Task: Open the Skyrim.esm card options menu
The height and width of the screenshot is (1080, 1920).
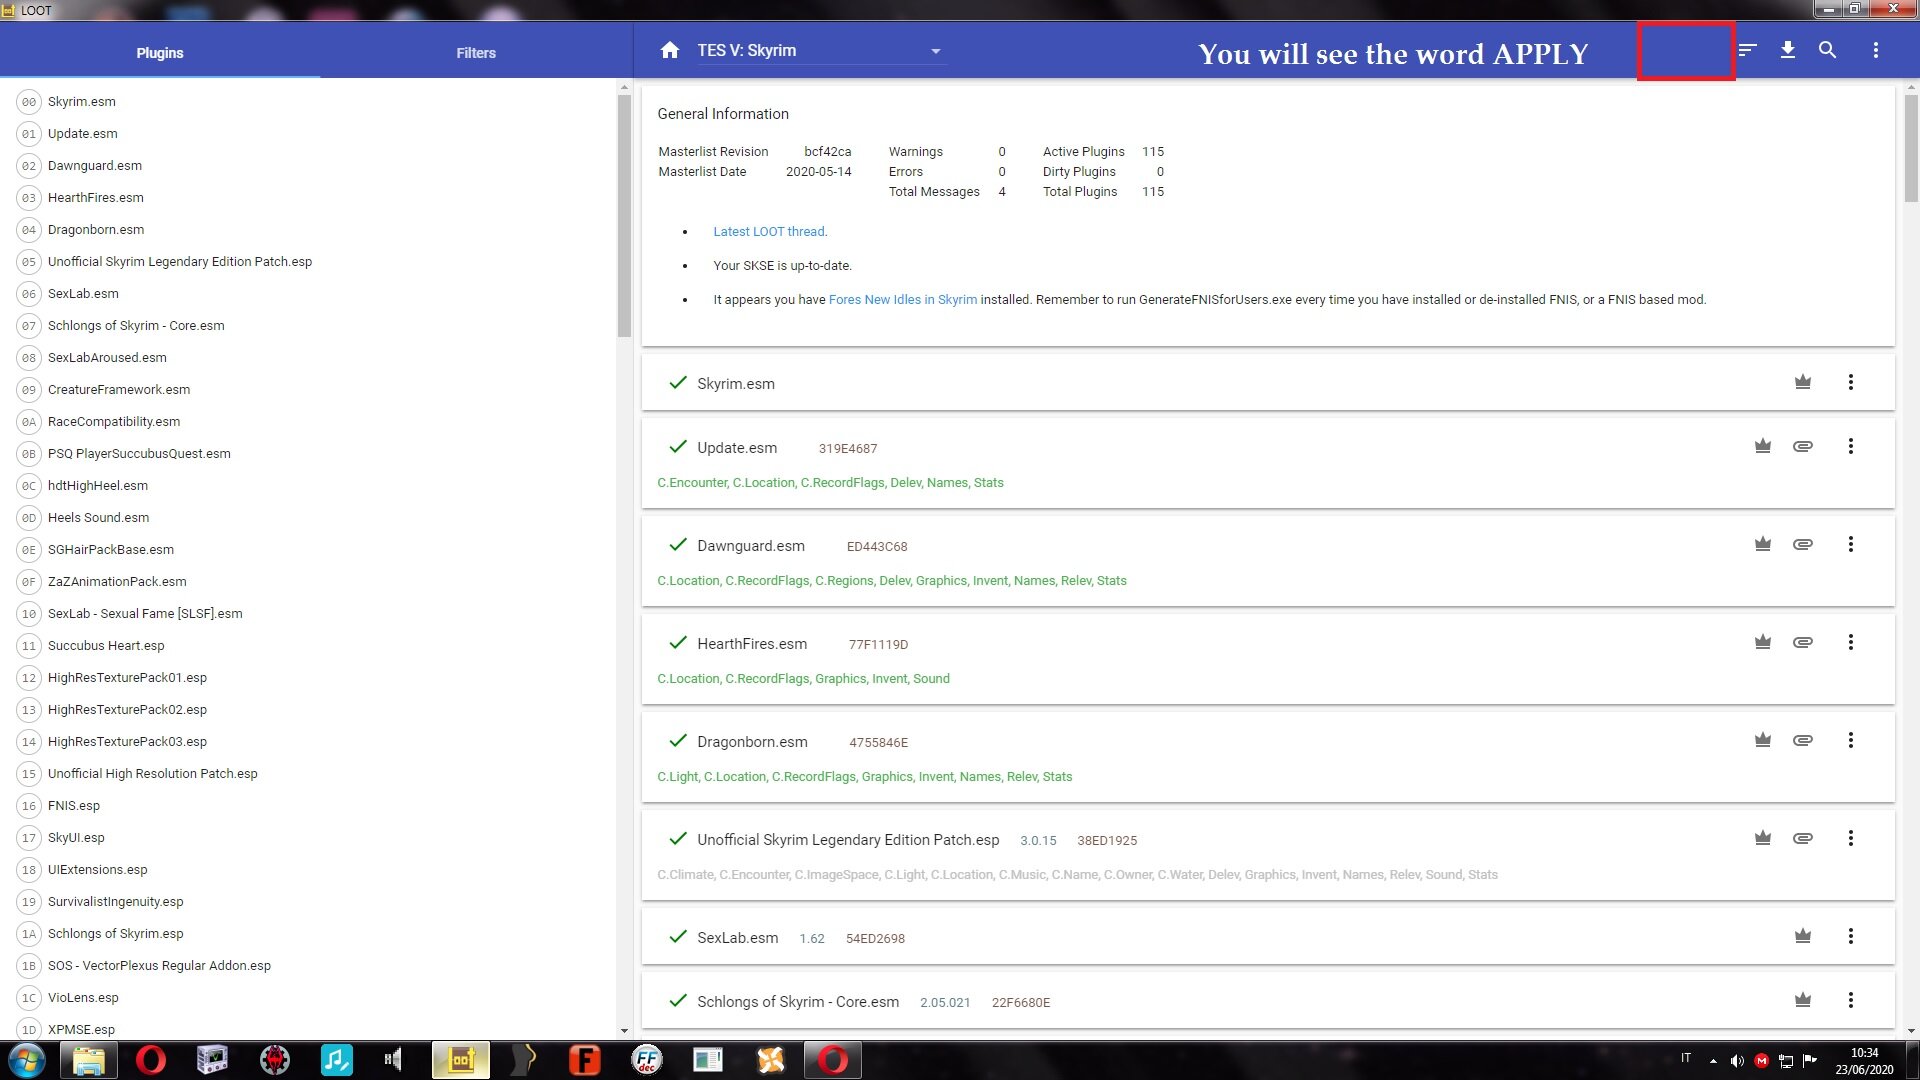Action: (1851, 382)
